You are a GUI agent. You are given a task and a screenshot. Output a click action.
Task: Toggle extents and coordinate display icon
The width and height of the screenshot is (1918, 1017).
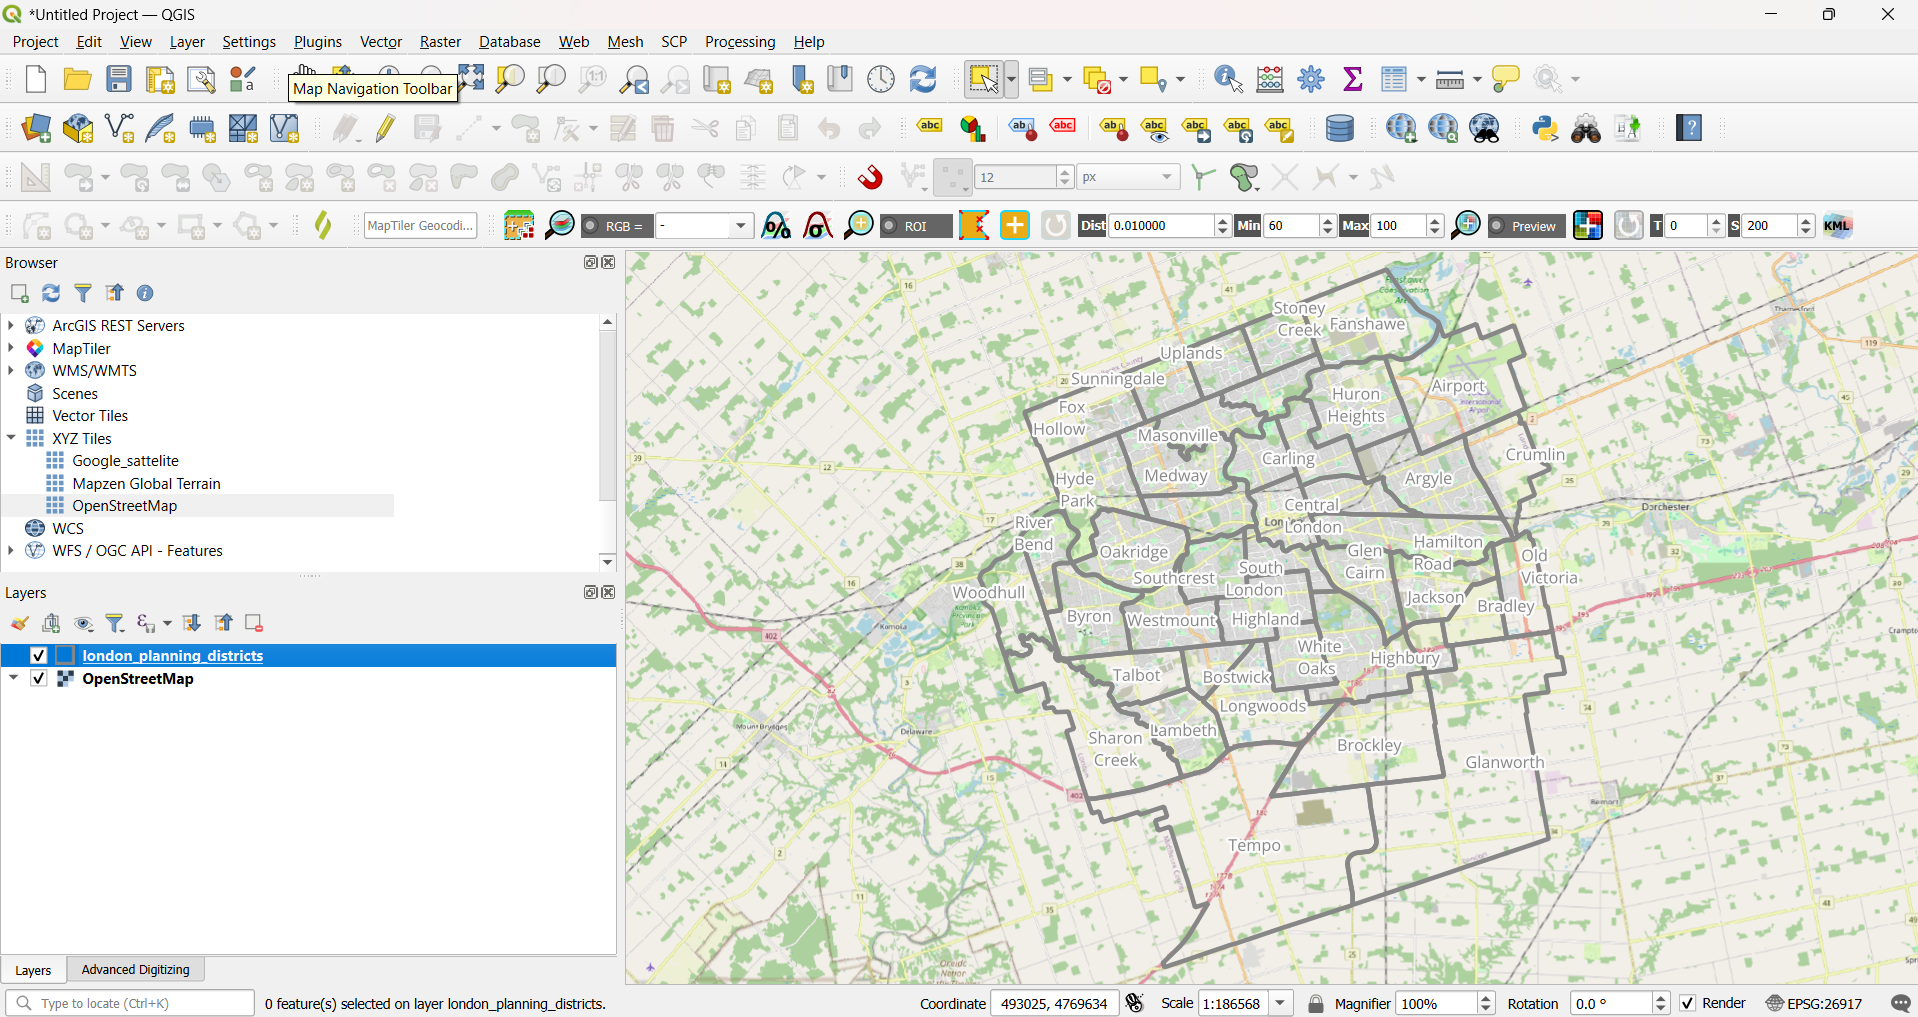tap(1135, 1003)
